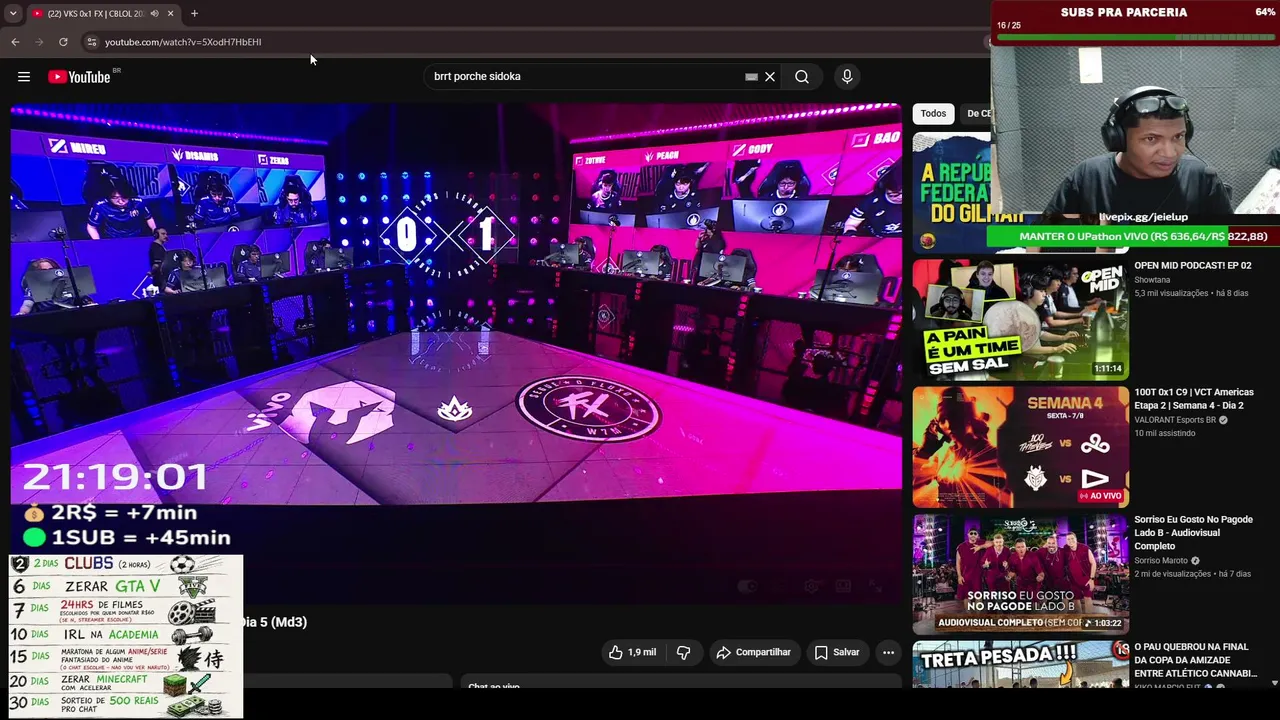Viewport: 1280px width, 720px height.
Task: Open the 'TRETA PESADA !!!' thumbnail
Action: 1020,665
